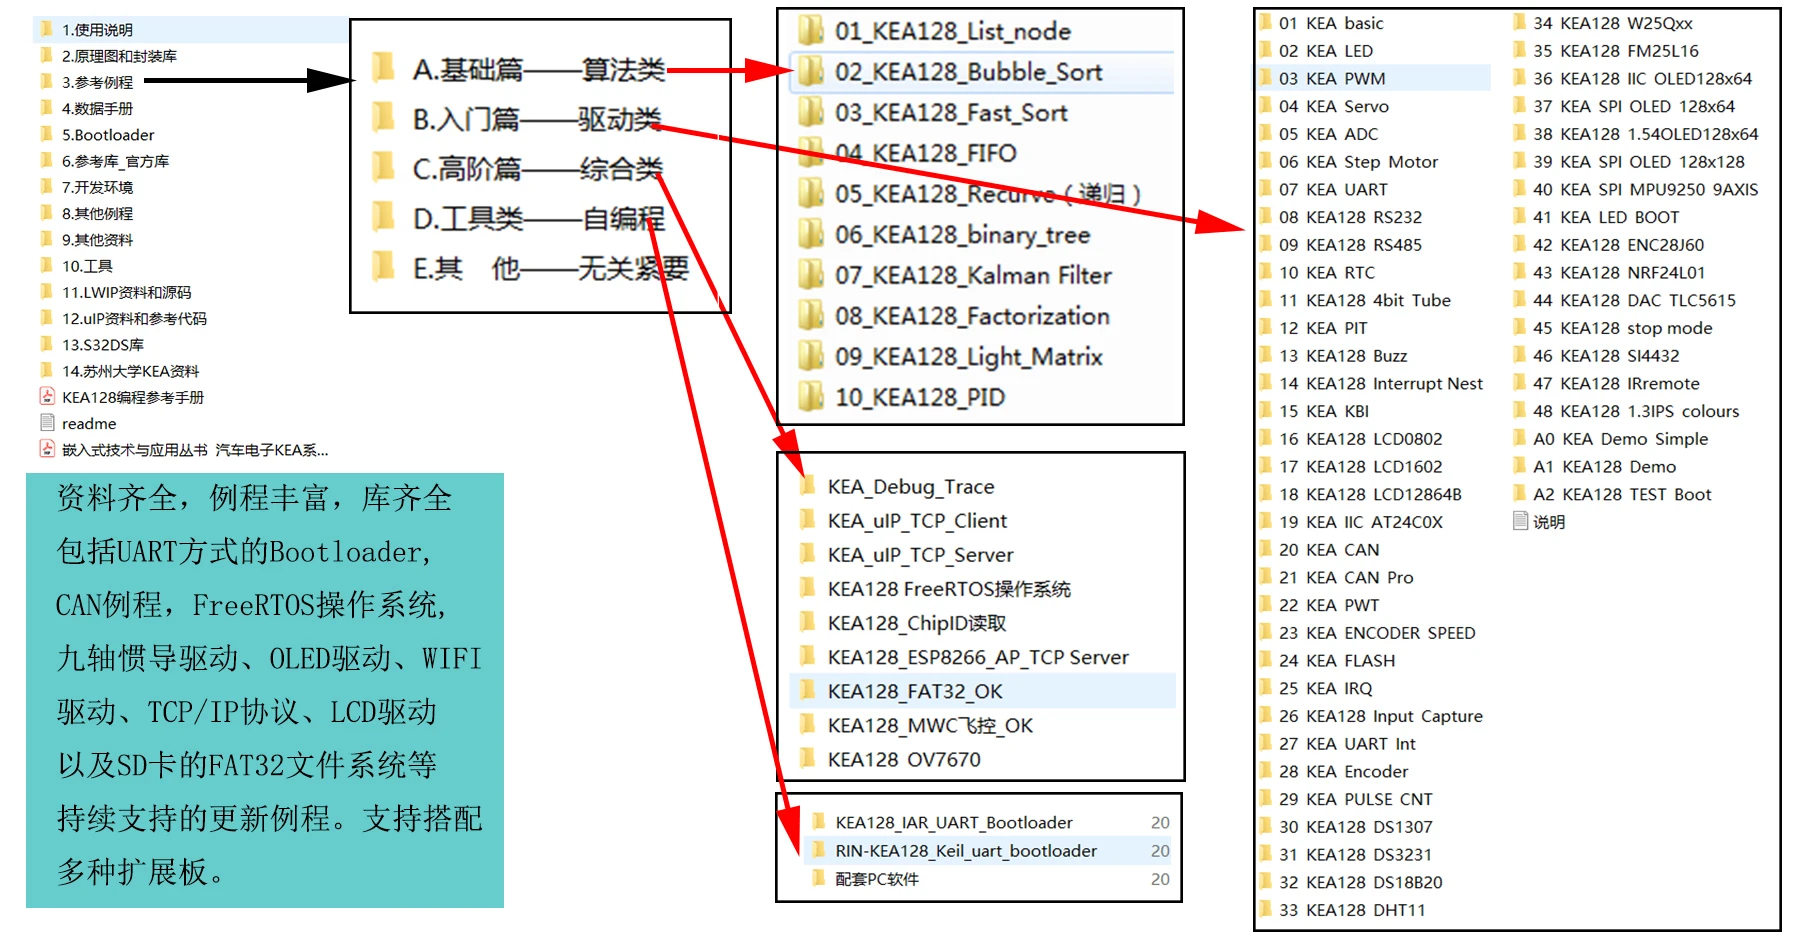Open the 21 KEA CAN Pro folder name

[x=1346, y=577]
